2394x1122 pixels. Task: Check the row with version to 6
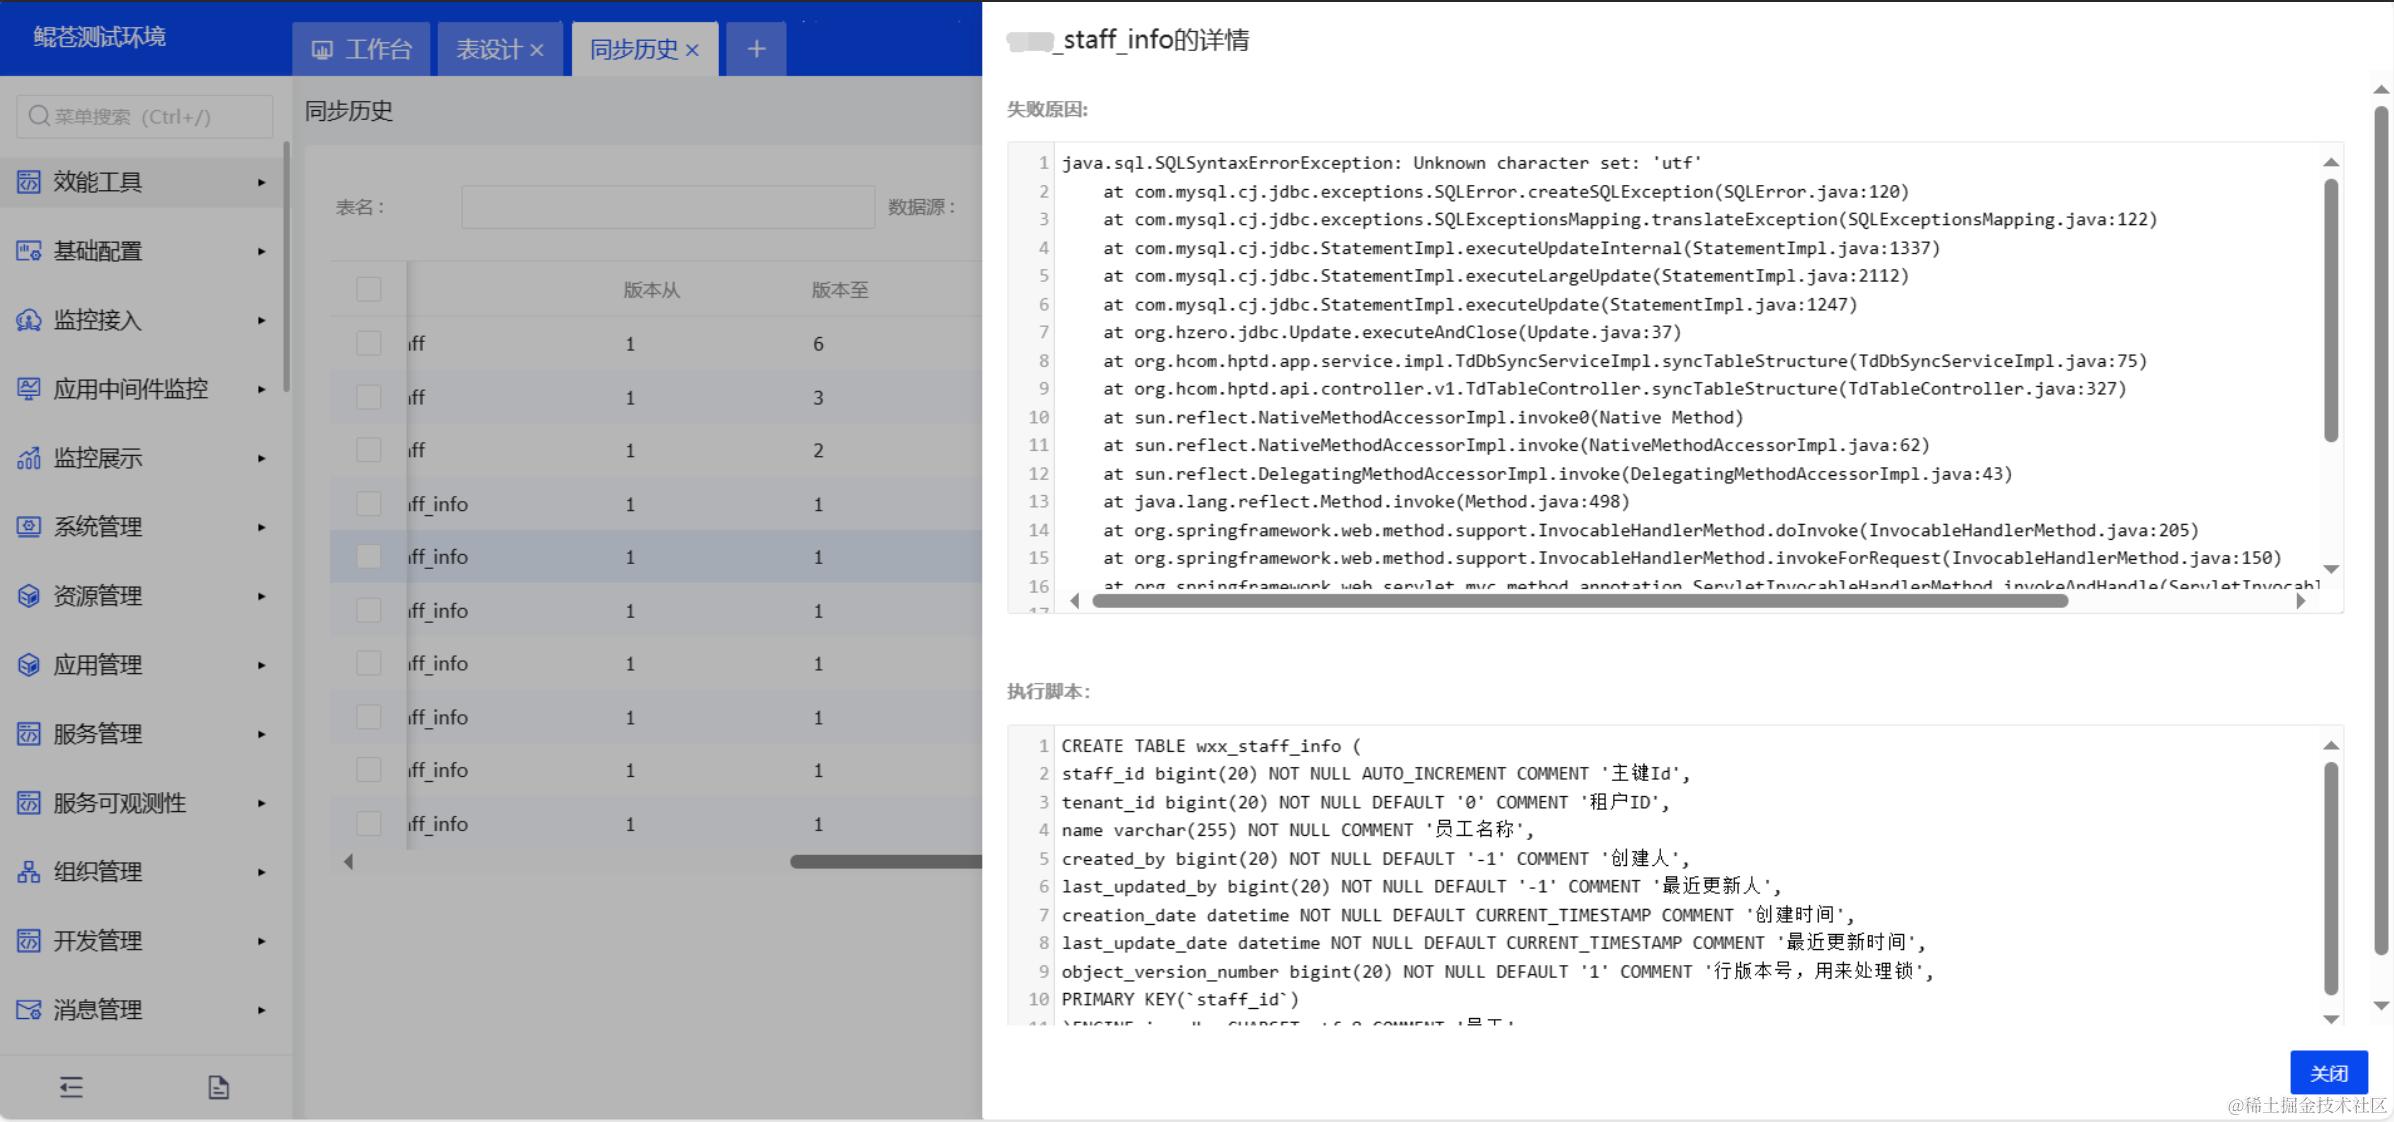click(x=369, y=343)
